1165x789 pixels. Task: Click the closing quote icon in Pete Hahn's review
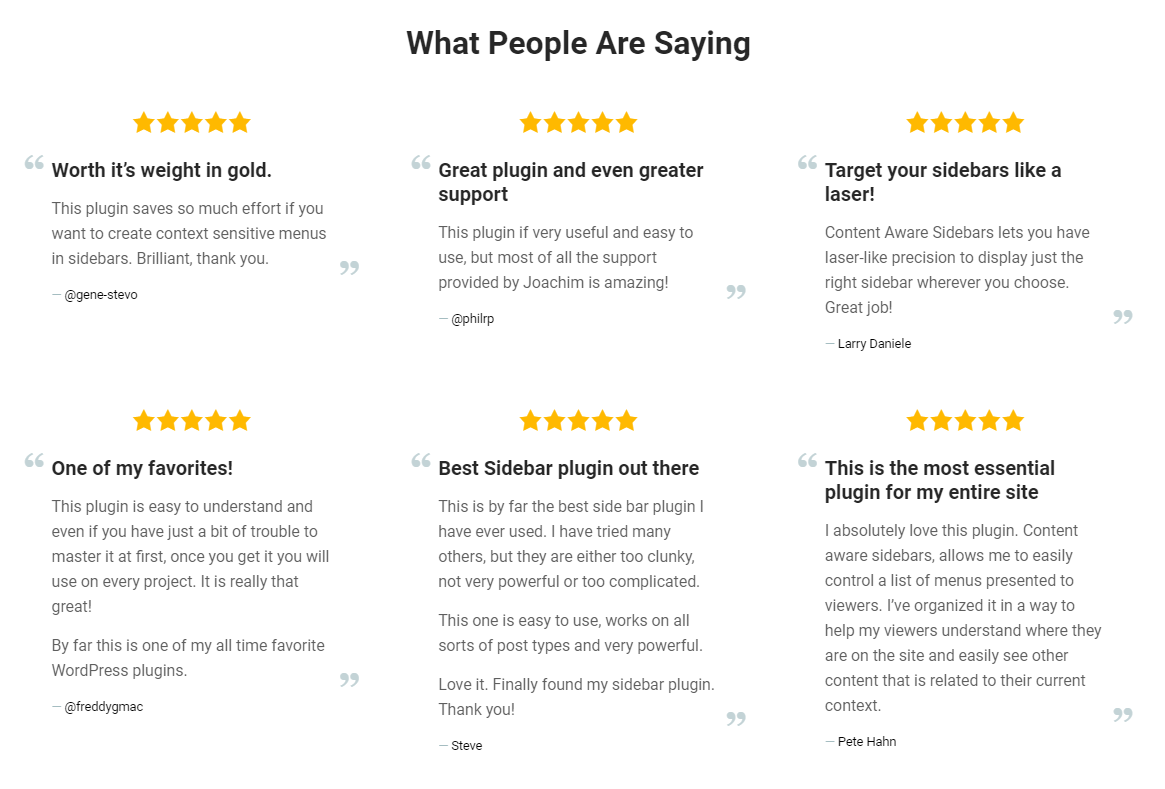(x=1123, y=715)
